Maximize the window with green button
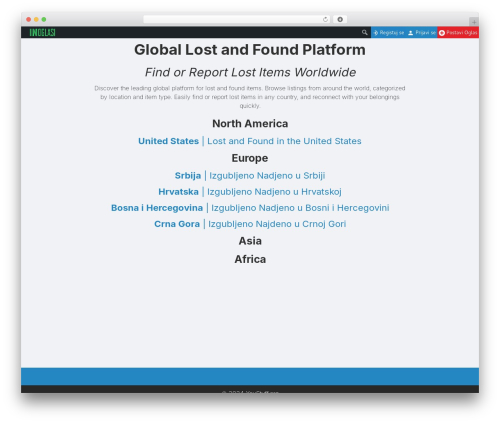Viewport: 500px width, 423px height. pos(44,19)
